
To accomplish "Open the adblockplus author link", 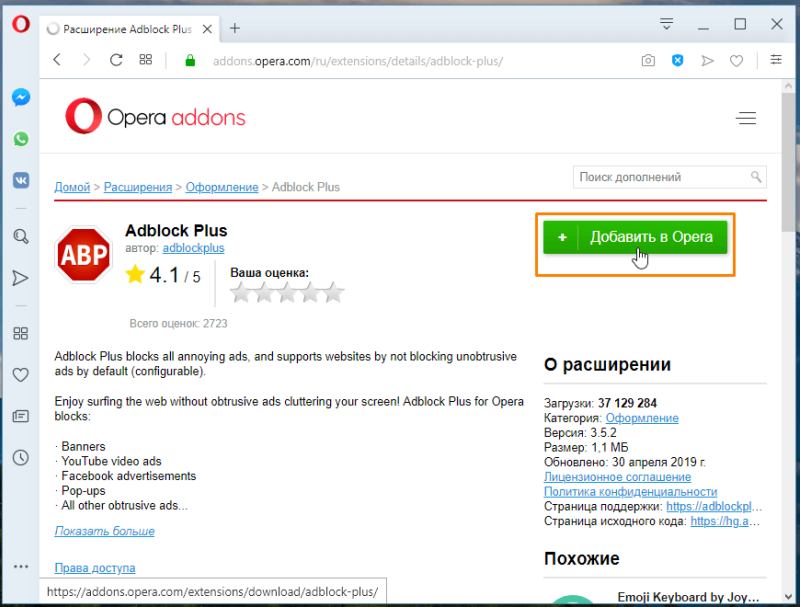I will coord(193,248).
